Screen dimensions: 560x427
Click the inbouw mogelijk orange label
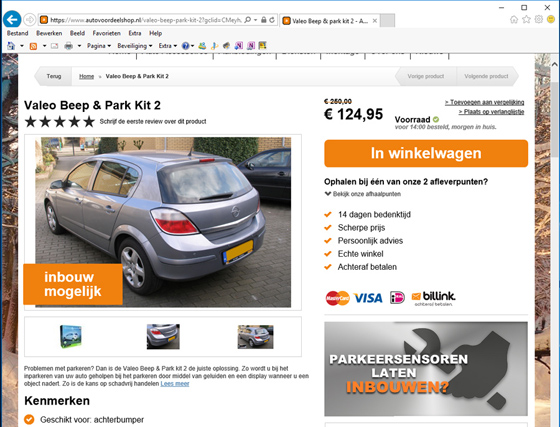tap(73, 284)
